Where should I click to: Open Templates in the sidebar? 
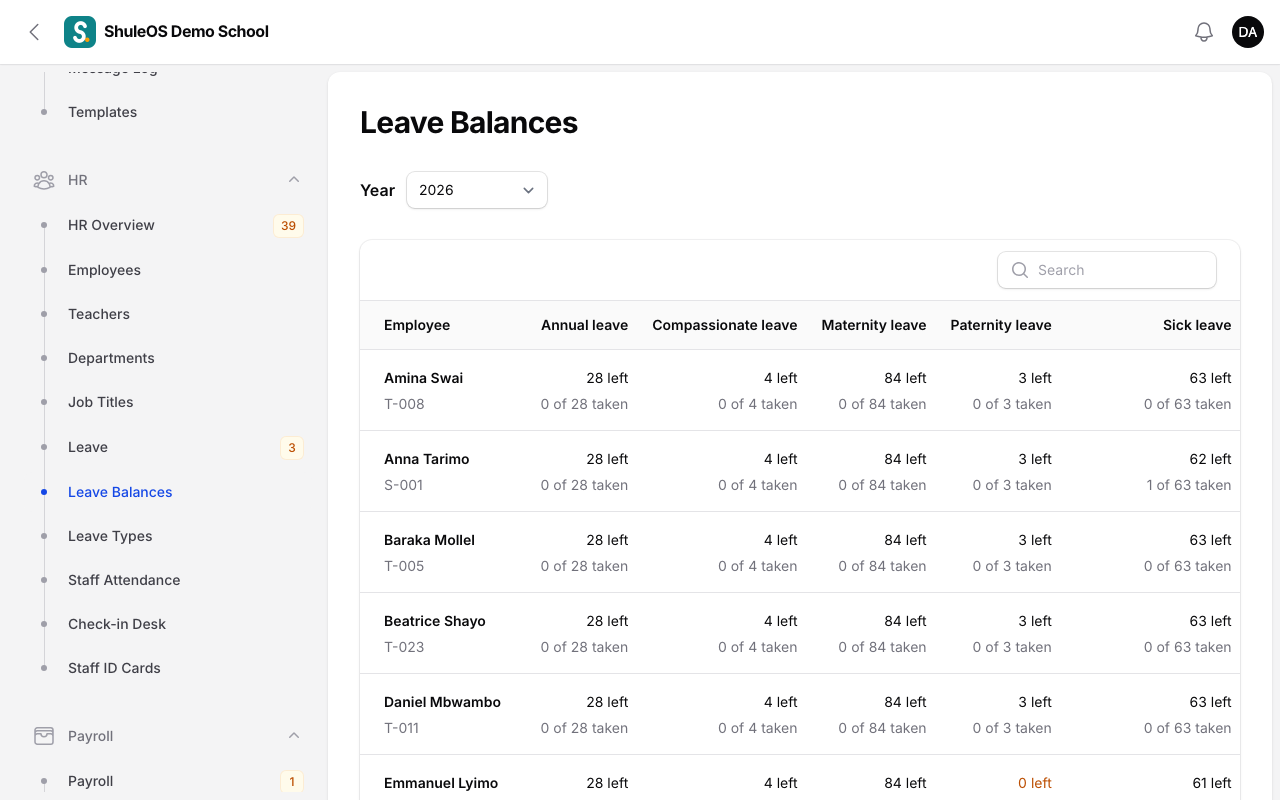pyautogui.click(x=103, y=112)
